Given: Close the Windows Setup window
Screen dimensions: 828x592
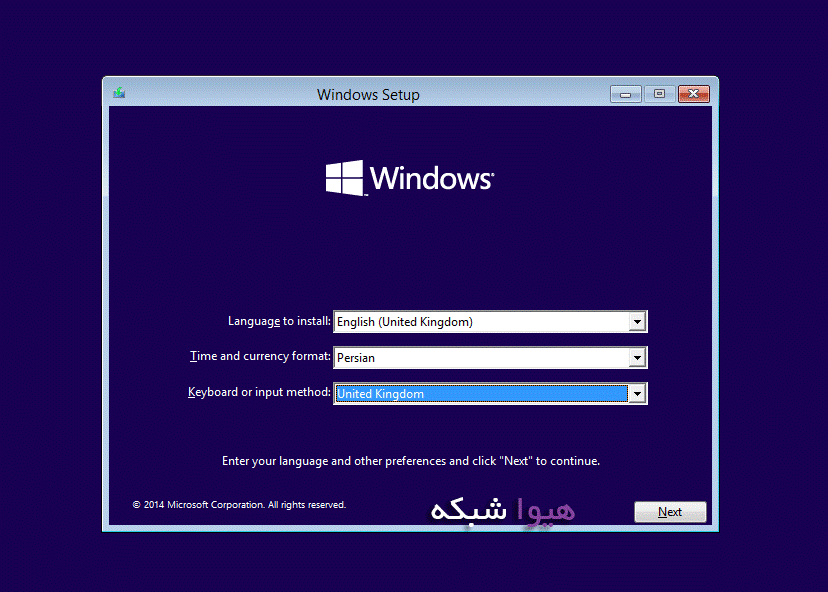Looking at the screenshot, I should click(694, 94).
